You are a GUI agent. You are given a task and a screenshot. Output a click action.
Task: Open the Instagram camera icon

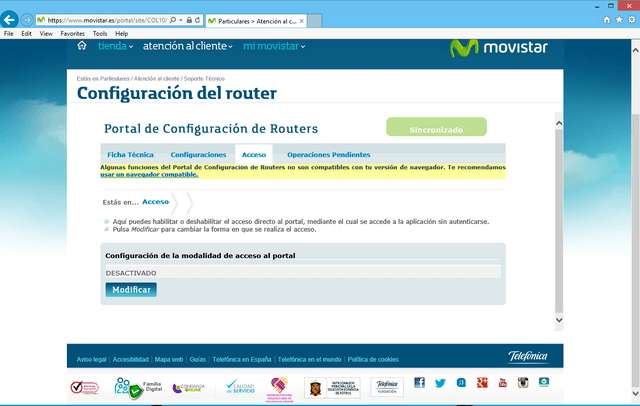tap(523, 382)
